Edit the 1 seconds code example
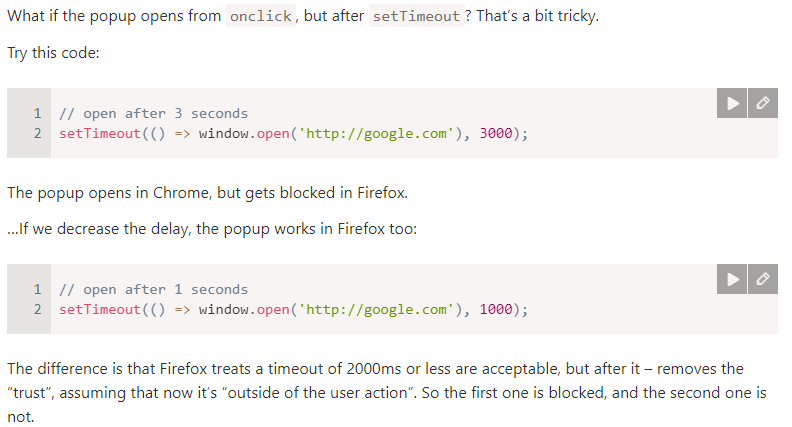Screen dimensions: 792x427 point(763,279)
